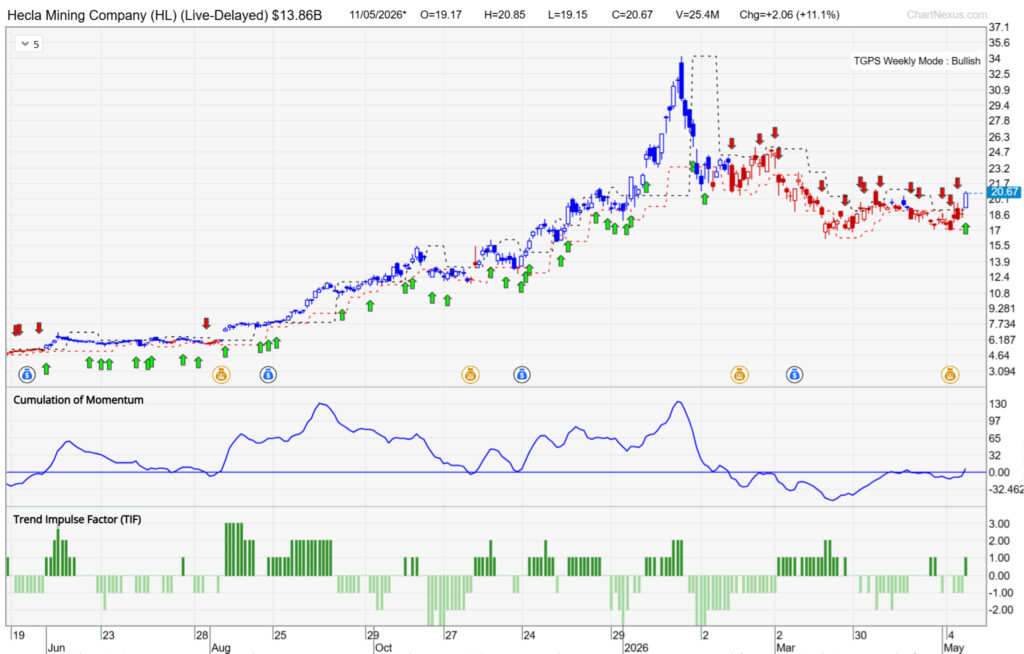Image resolution: width=1024 pixels, height=654 pixels.
Task: Click the Oct month label on the time axis
Action: coord(383,647)
